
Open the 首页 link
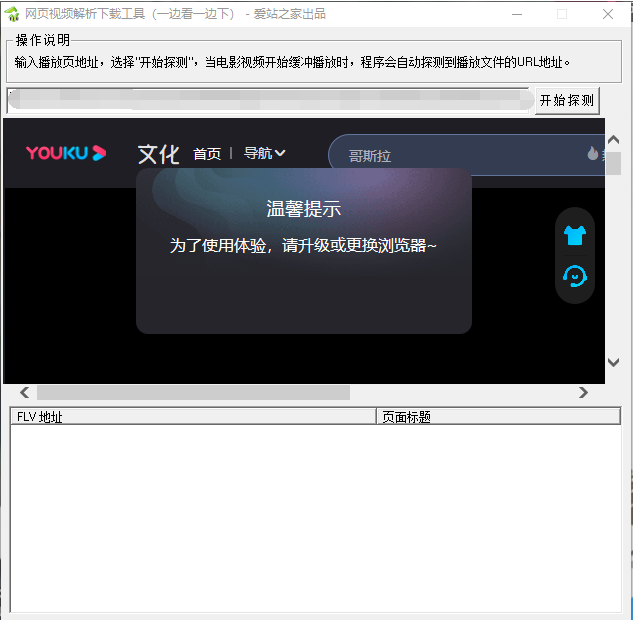(207, 154)
